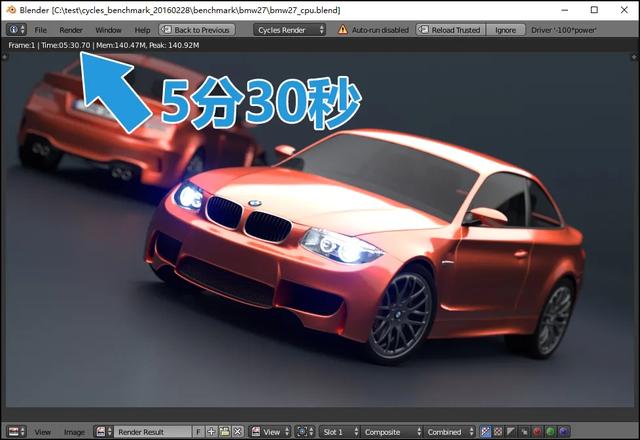Screen dimensions: 640x440
Task: Maximize the Blender window
Action: click(x=594, y=10)
